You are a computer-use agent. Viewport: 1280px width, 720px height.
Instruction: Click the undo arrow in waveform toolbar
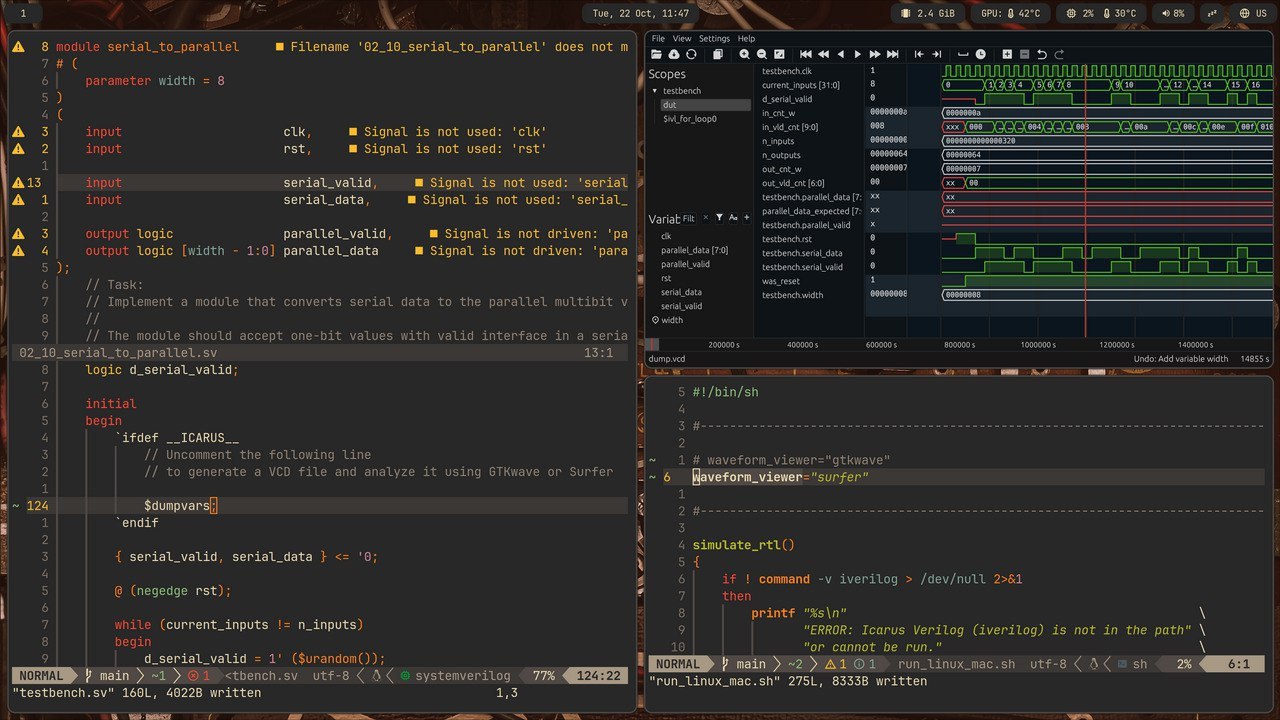click(1042, 54)
